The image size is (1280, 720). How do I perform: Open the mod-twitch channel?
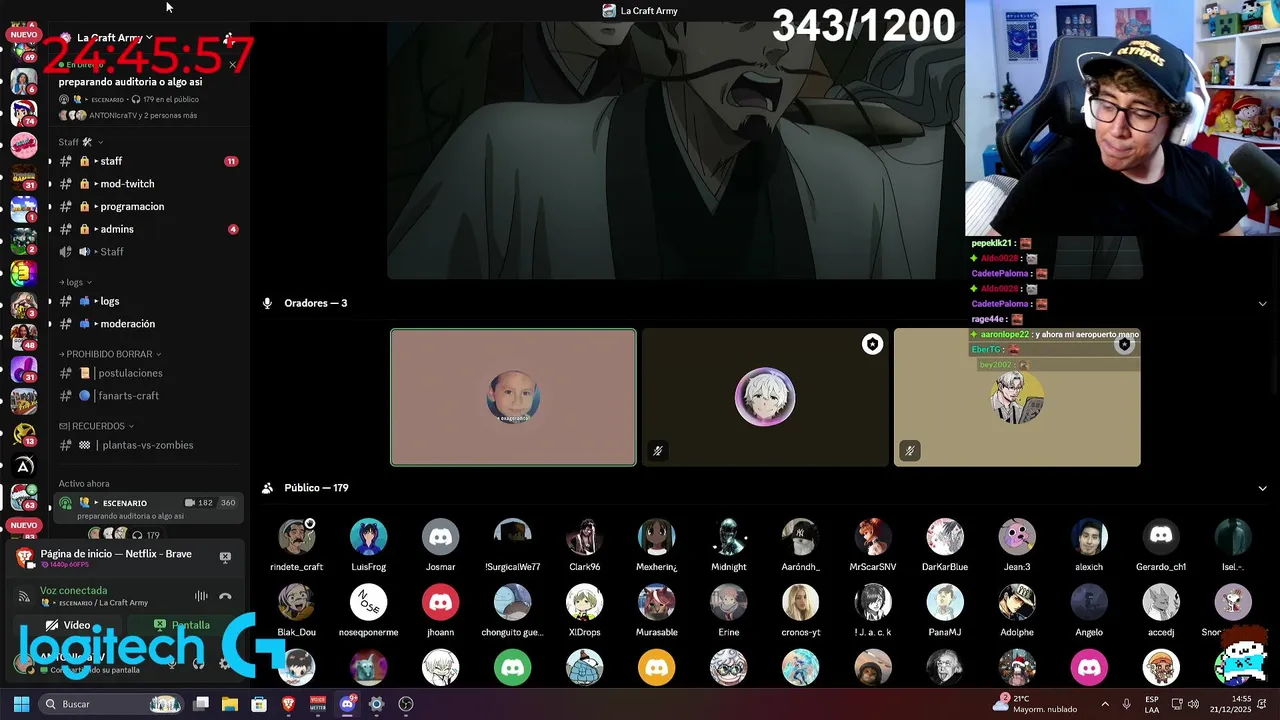tap(148, 184)
